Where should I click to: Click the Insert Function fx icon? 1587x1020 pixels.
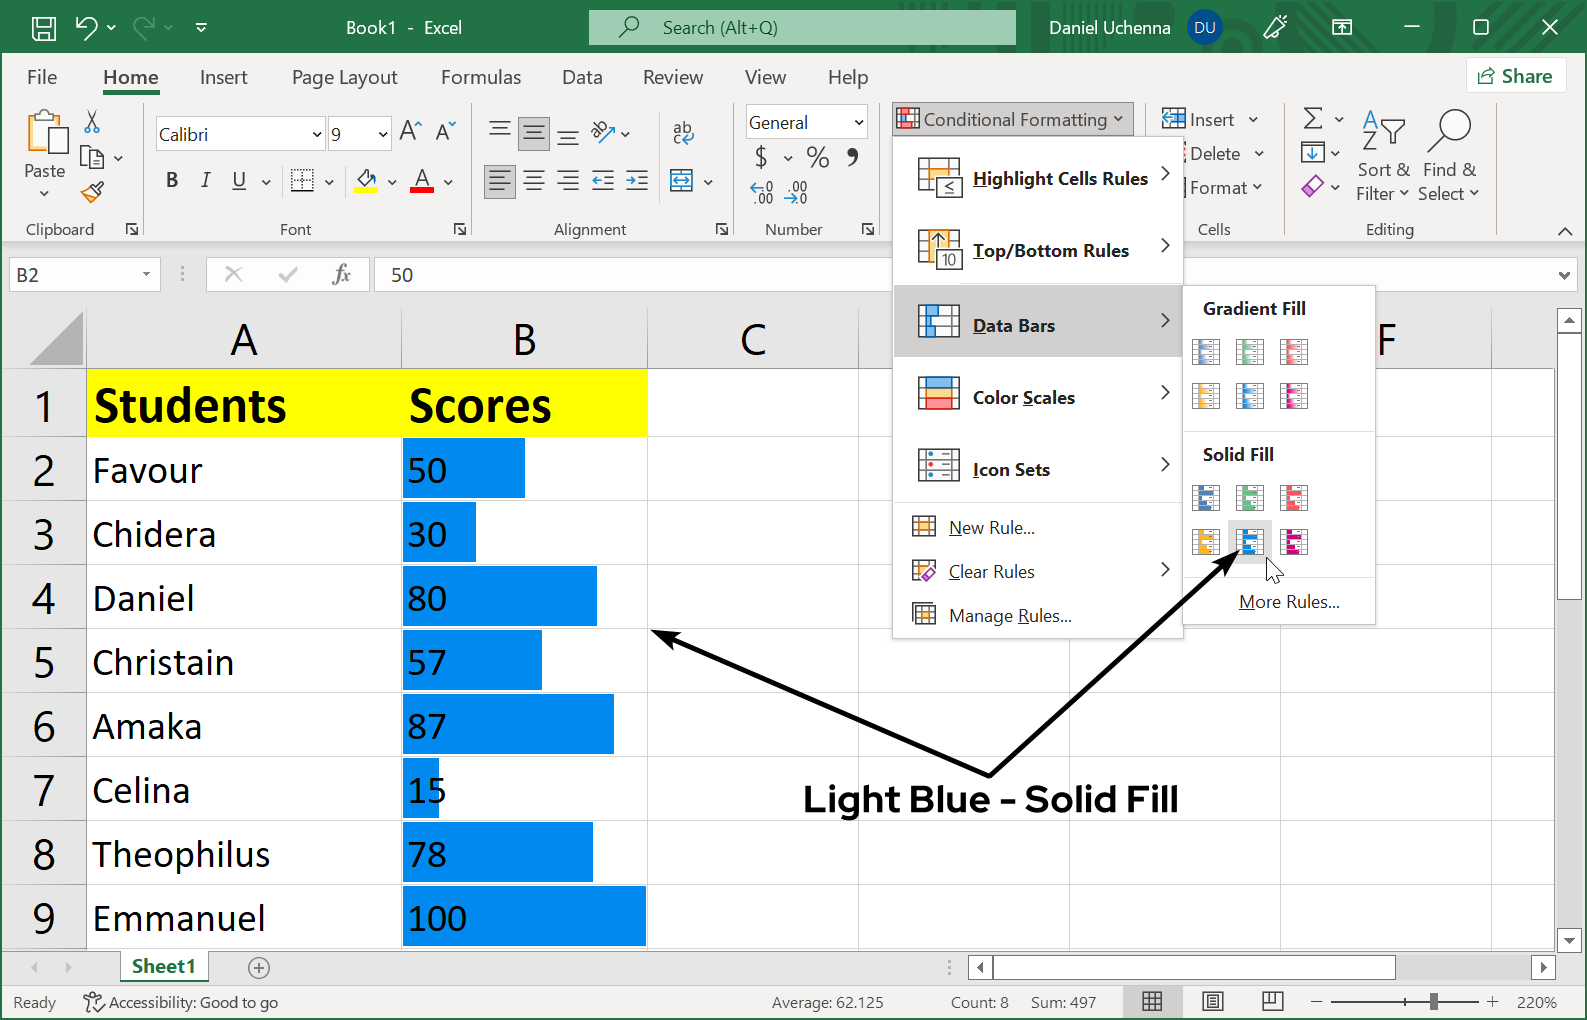coord(342,274)
